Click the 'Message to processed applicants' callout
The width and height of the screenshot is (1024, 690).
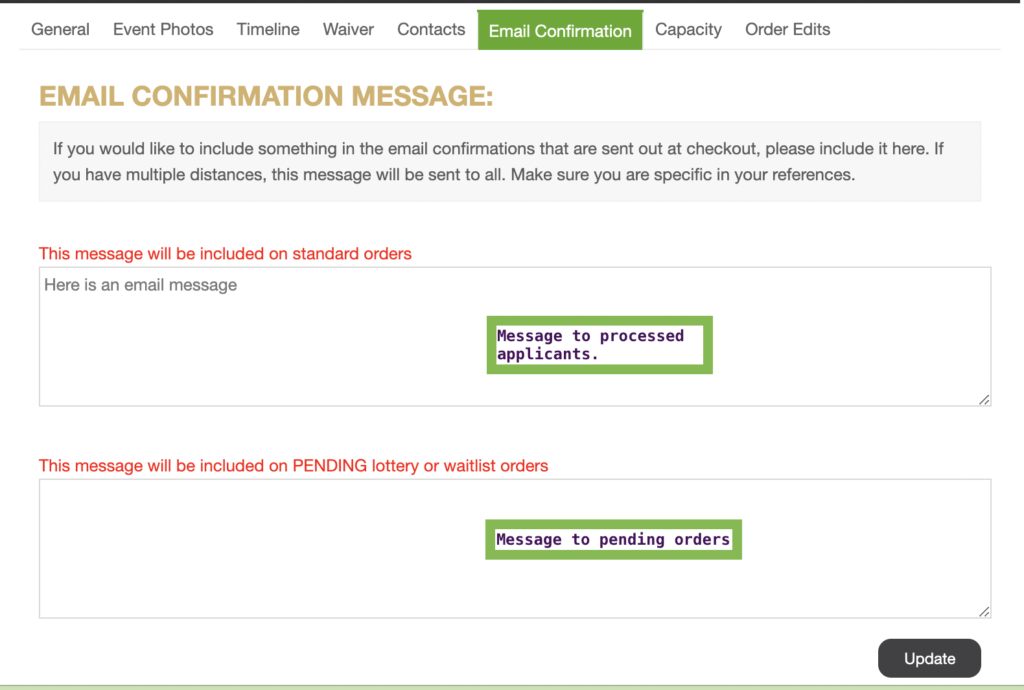(x=599, y=345)
